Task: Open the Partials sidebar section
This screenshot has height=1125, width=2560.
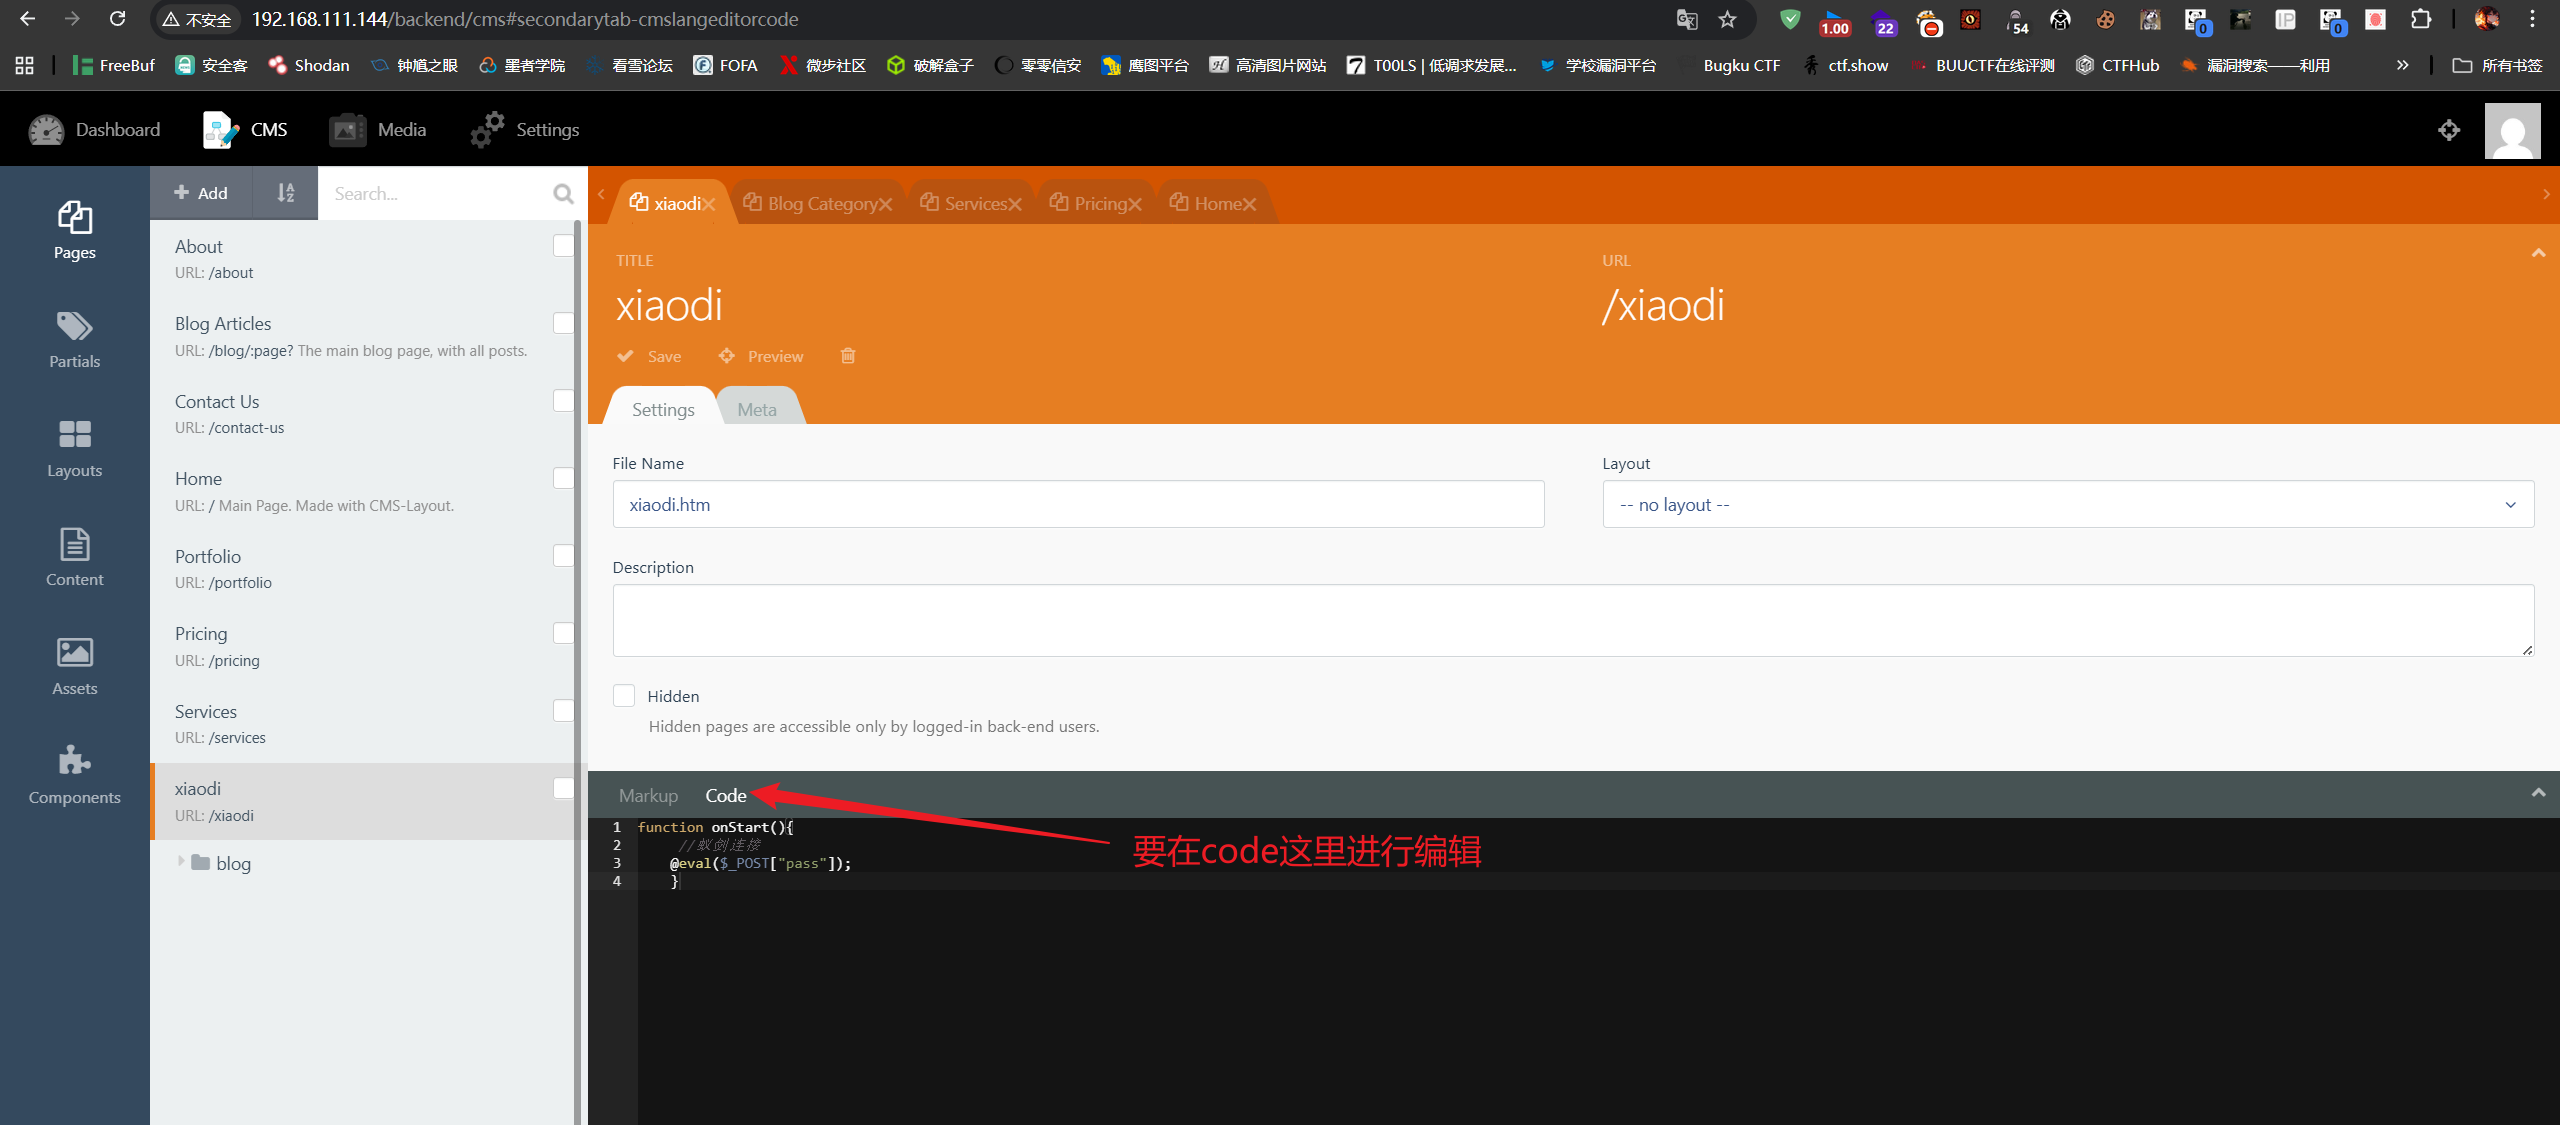Action: pos(74,340)
